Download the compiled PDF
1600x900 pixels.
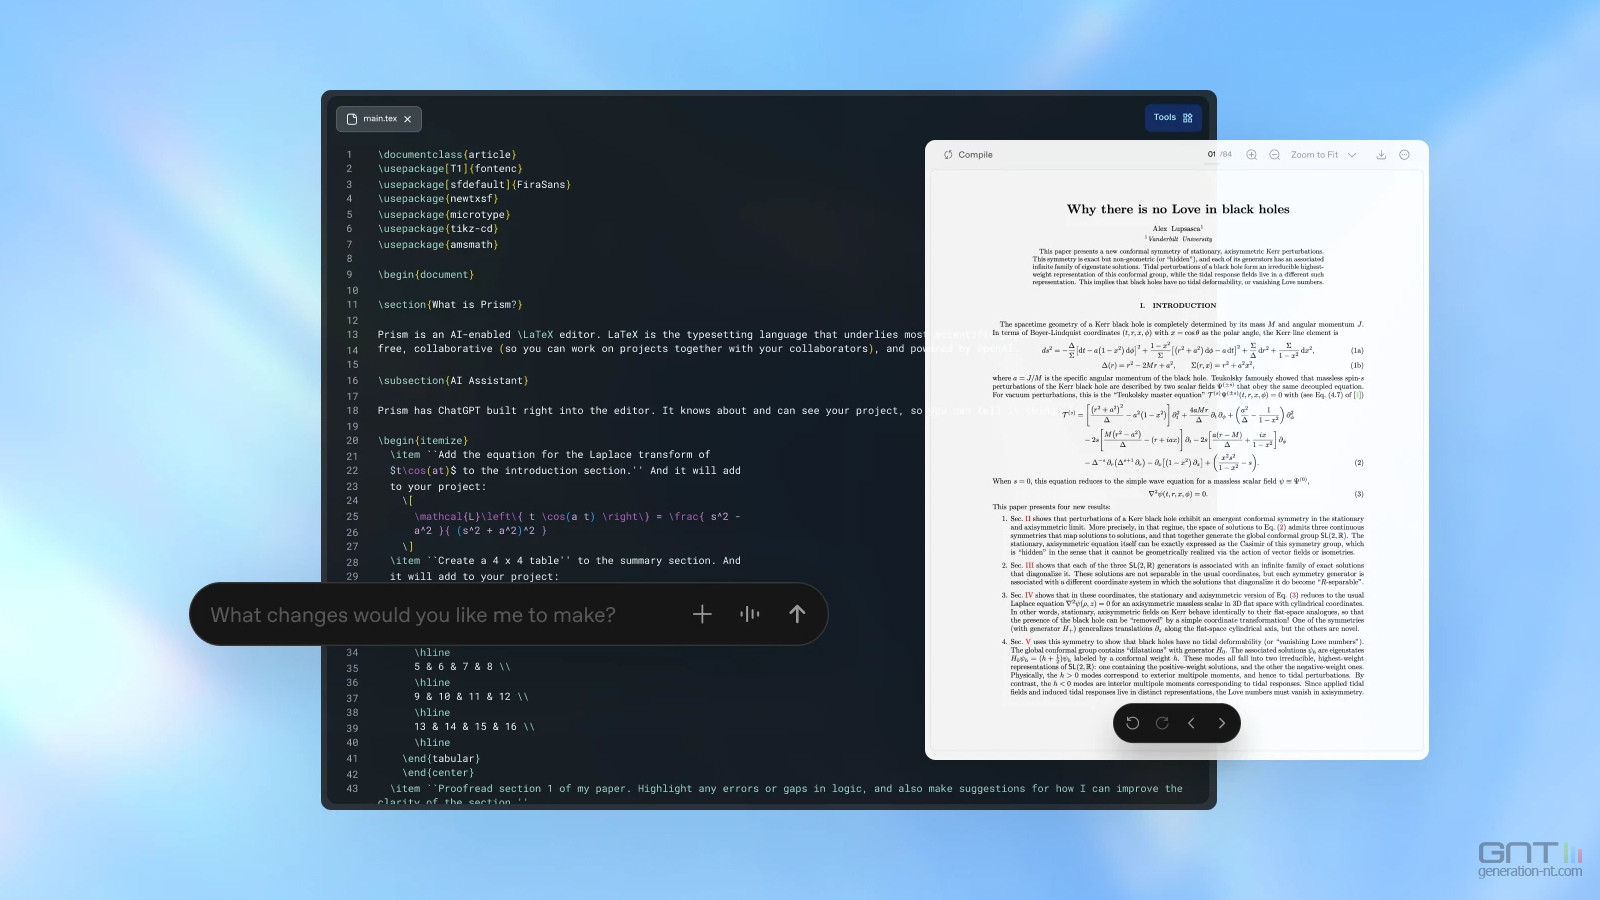click(1381, 155)
